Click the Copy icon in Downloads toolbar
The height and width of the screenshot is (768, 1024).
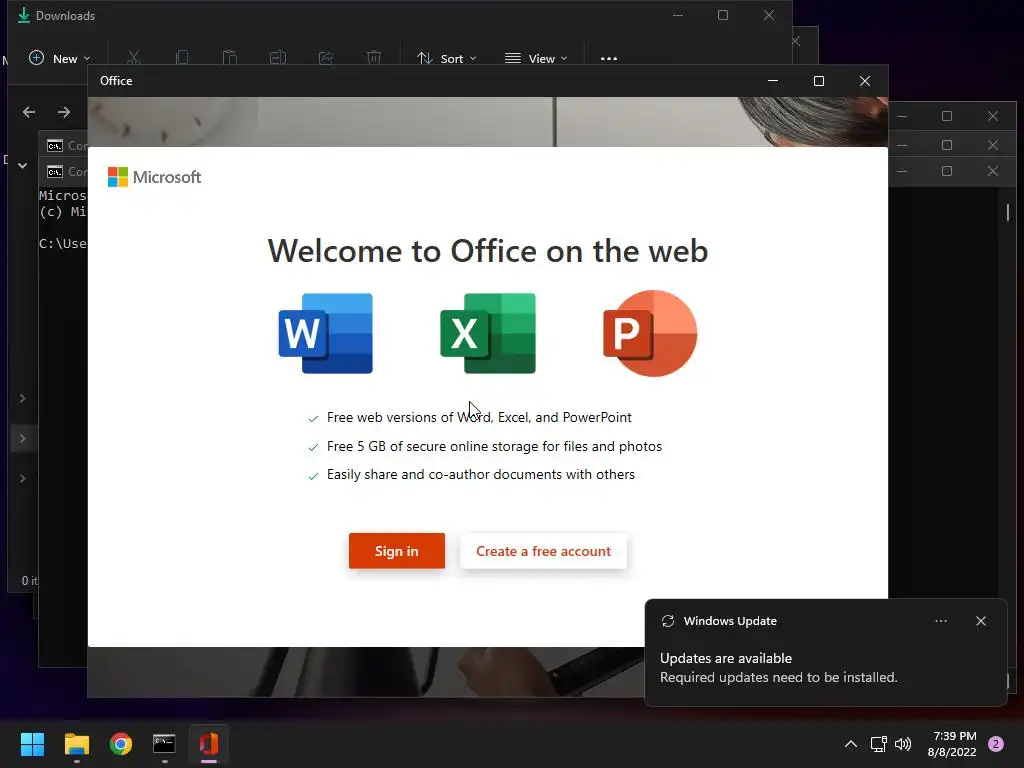tap(182, 58)
